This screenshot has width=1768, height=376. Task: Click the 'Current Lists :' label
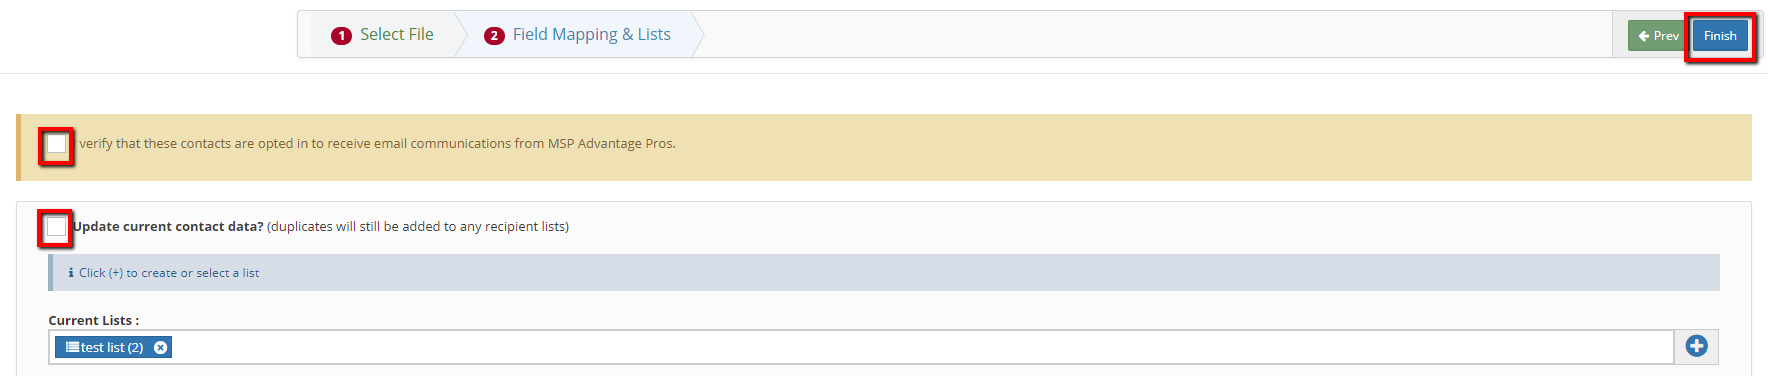94,320
